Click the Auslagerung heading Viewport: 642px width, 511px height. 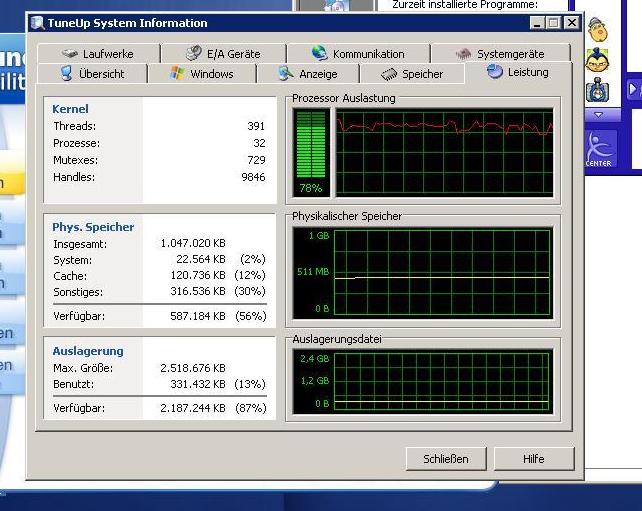pos(88,351)
